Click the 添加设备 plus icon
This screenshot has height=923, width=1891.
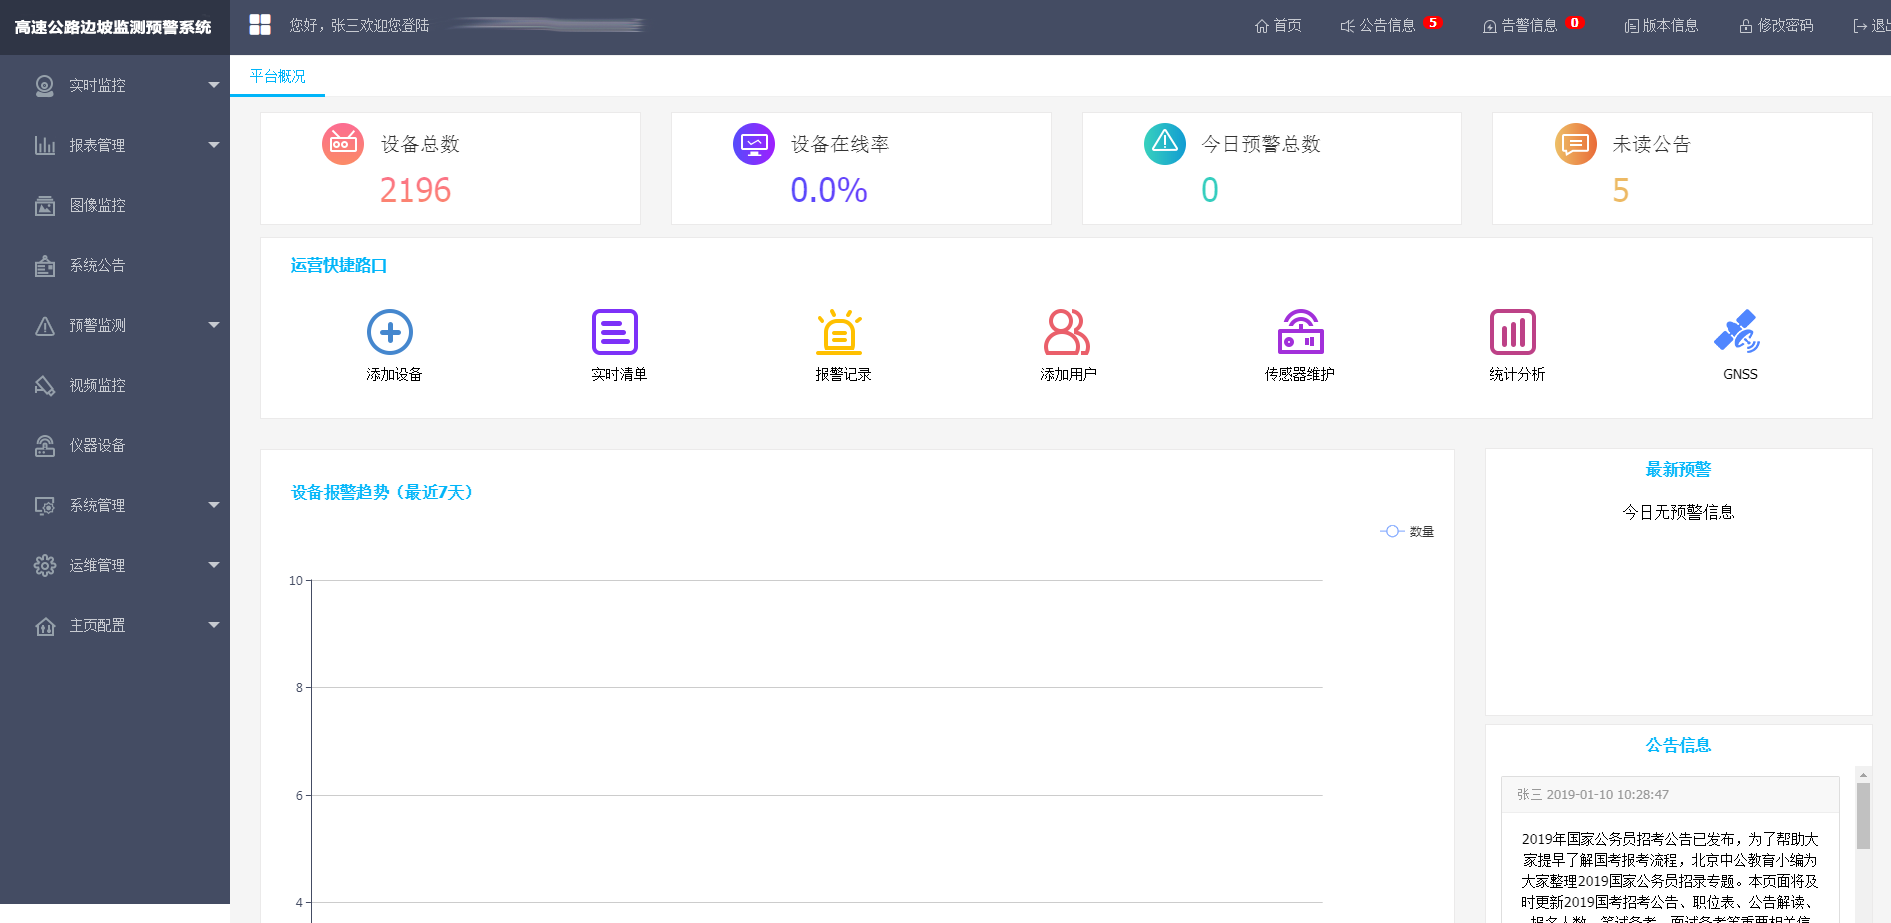(x=390, y=333)
